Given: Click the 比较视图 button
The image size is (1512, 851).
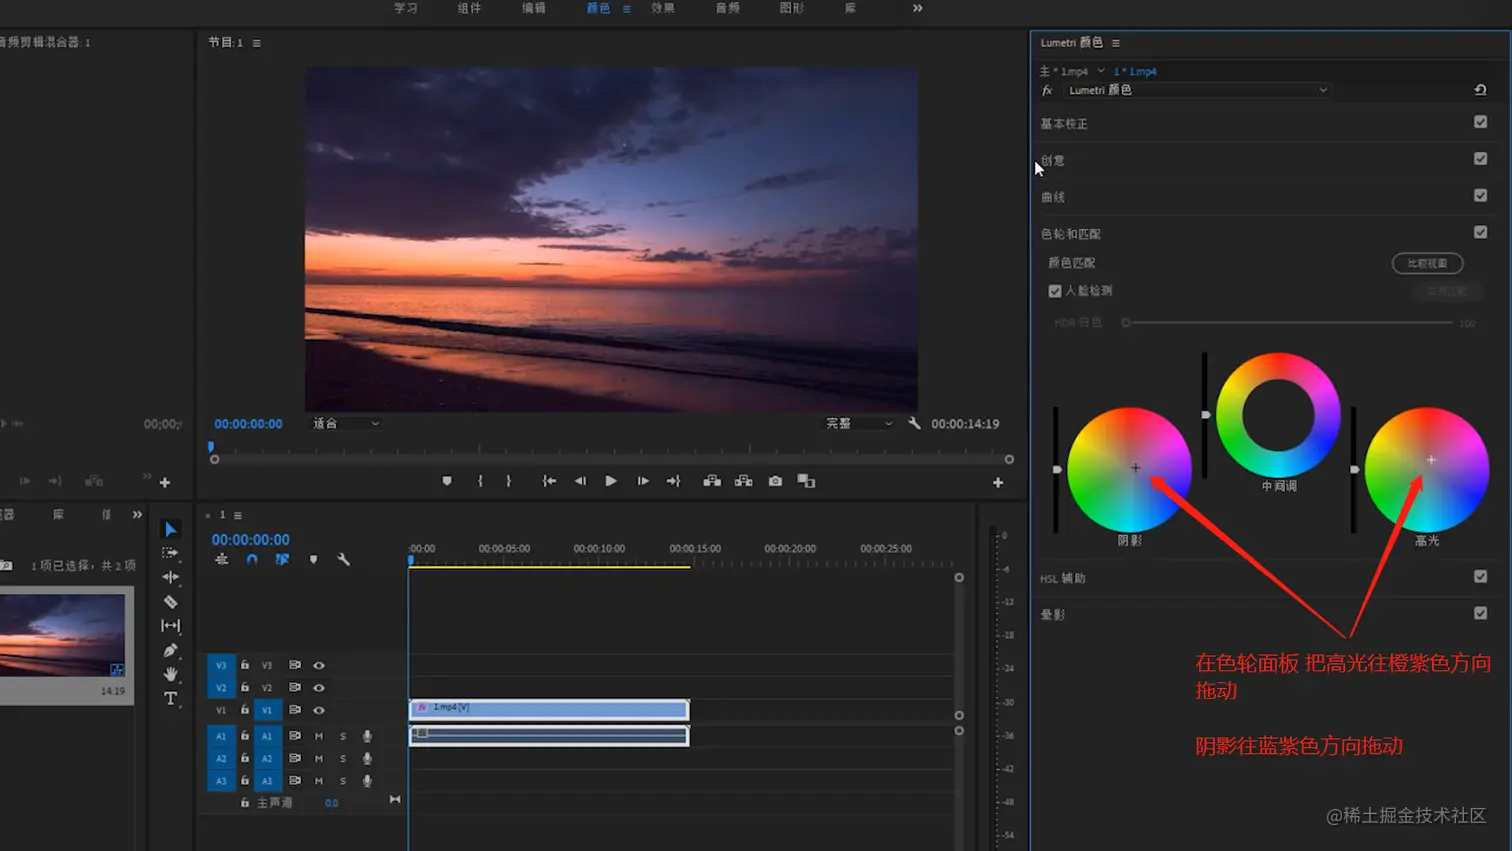Looking at the screenshot, I should 1427,263.
